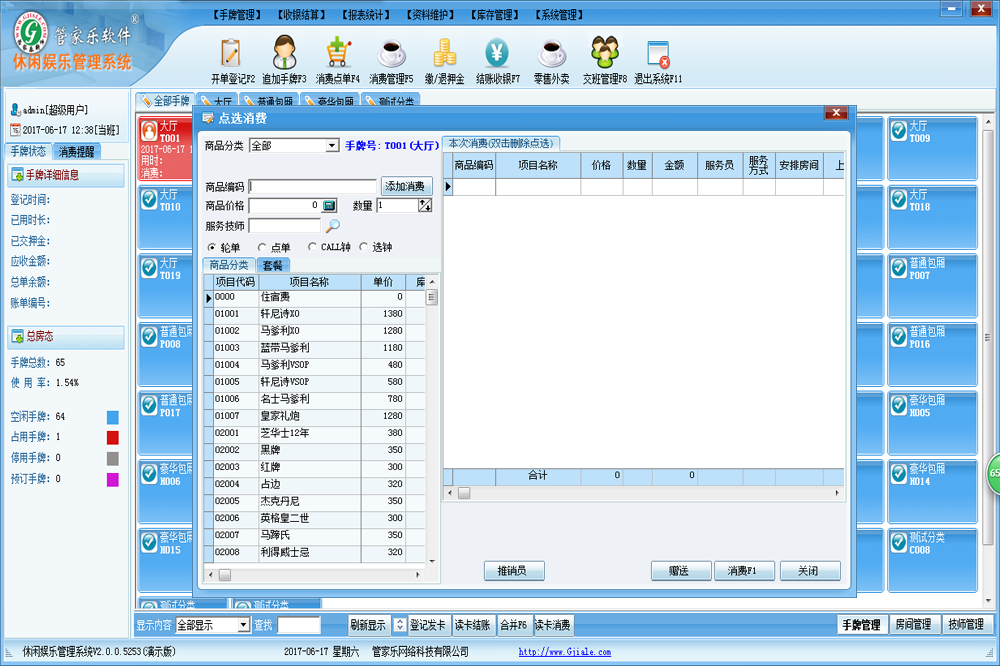Screen dimensions: 1000x666
Task: Select the 点单 radio button
Action: [x=262, y=247]
